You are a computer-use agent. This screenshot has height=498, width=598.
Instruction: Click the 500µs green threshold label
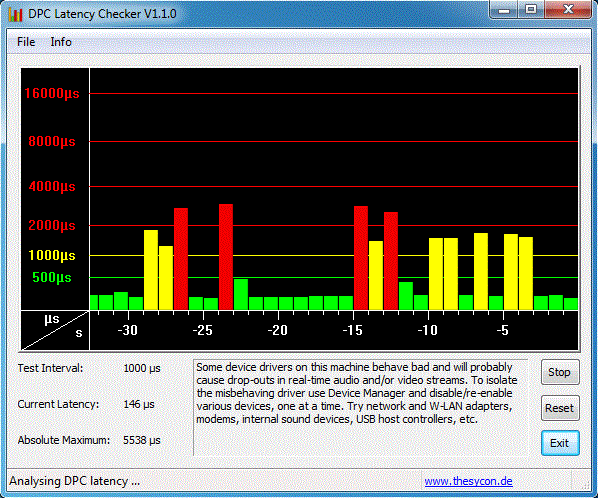pyautogui.click(x=52, y=277)
